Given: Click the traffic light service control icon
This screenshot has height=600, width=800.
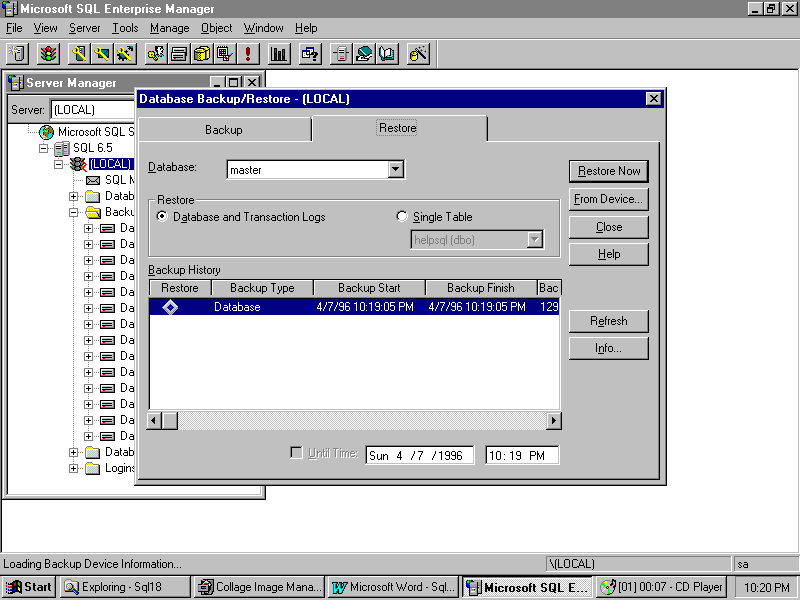Looking at the screenshot, I should pos(48,54).
